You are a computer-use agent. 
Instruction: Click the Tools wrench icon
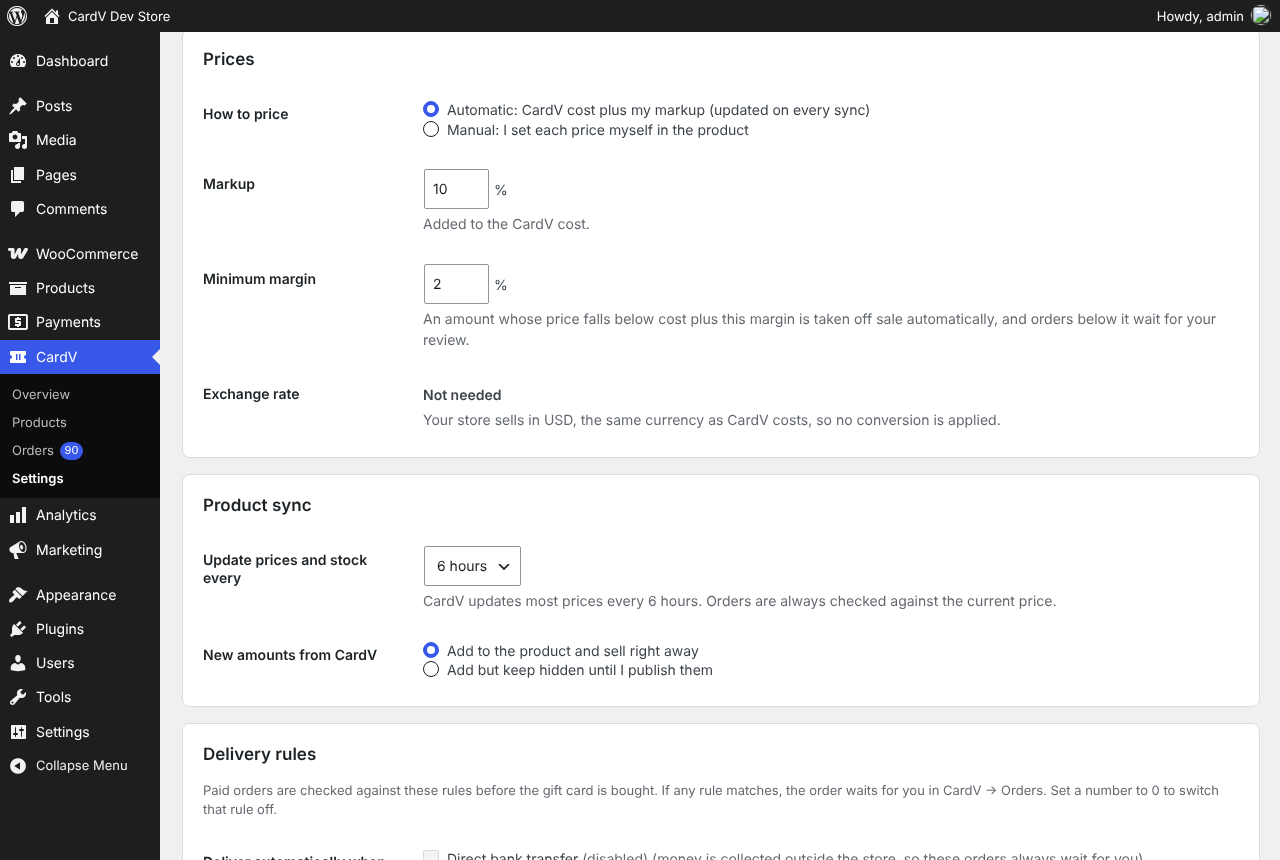point(18,697)
